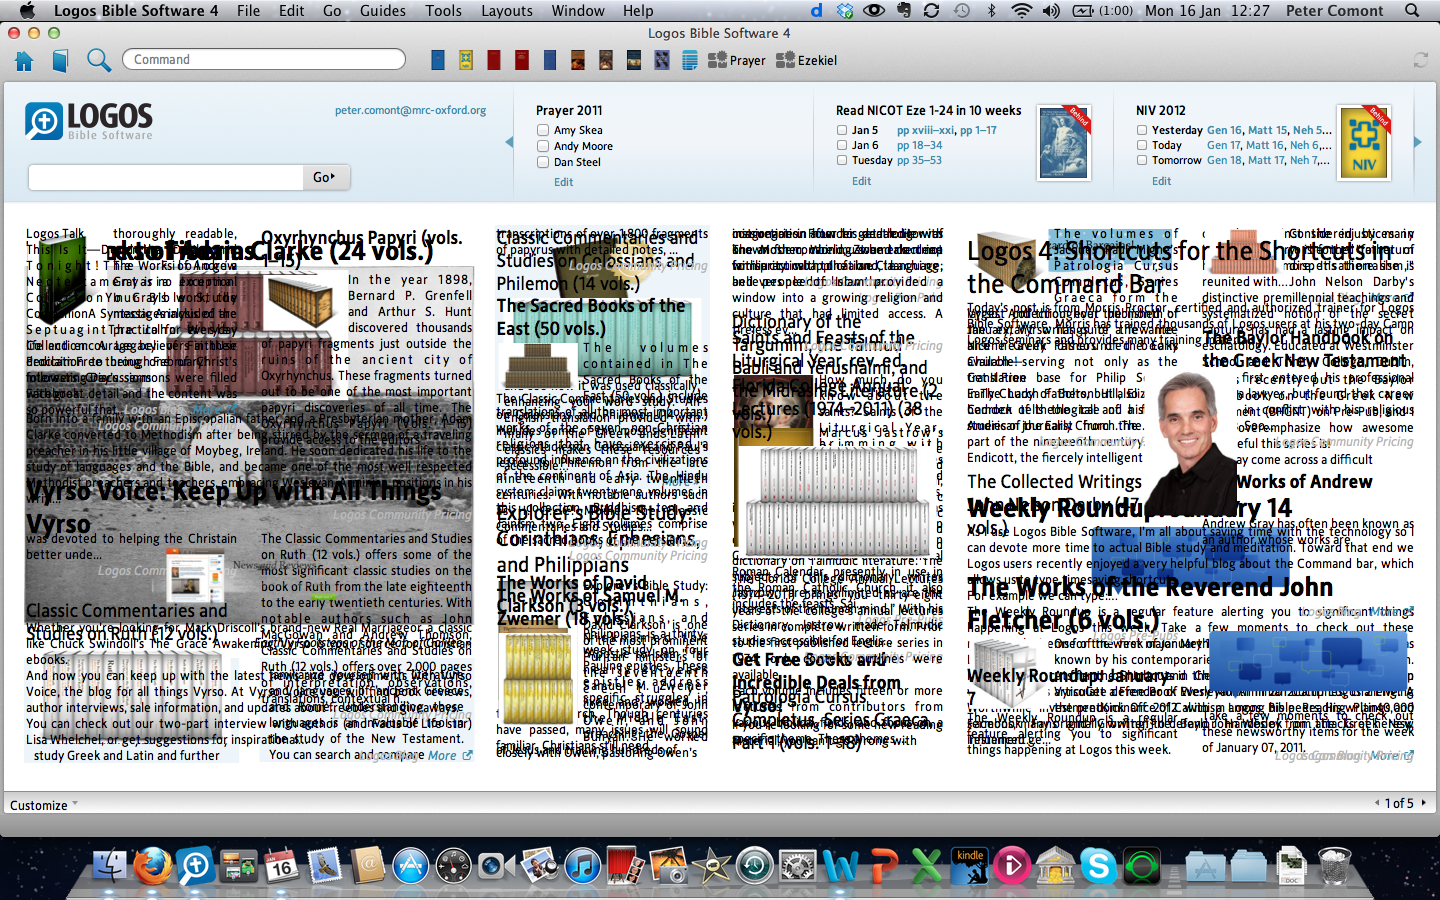The width and height of the screenshot is (1440, 900).
Task: Open the Prayer layout shortcut
Action: (737, 61)
